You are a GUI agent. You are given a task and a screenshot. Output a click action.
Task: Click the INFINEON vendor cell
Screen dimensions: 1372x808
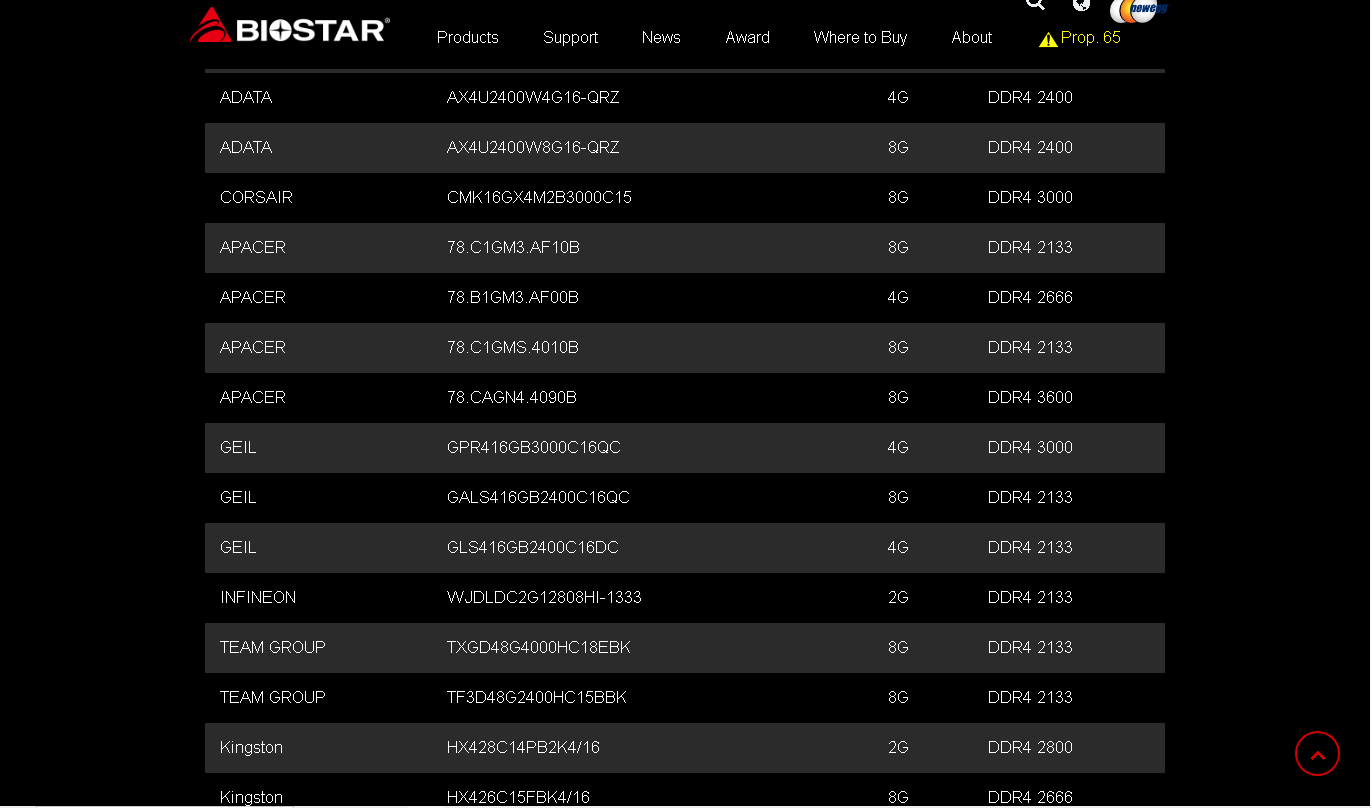pyautogui.click(x=258, y=597)
